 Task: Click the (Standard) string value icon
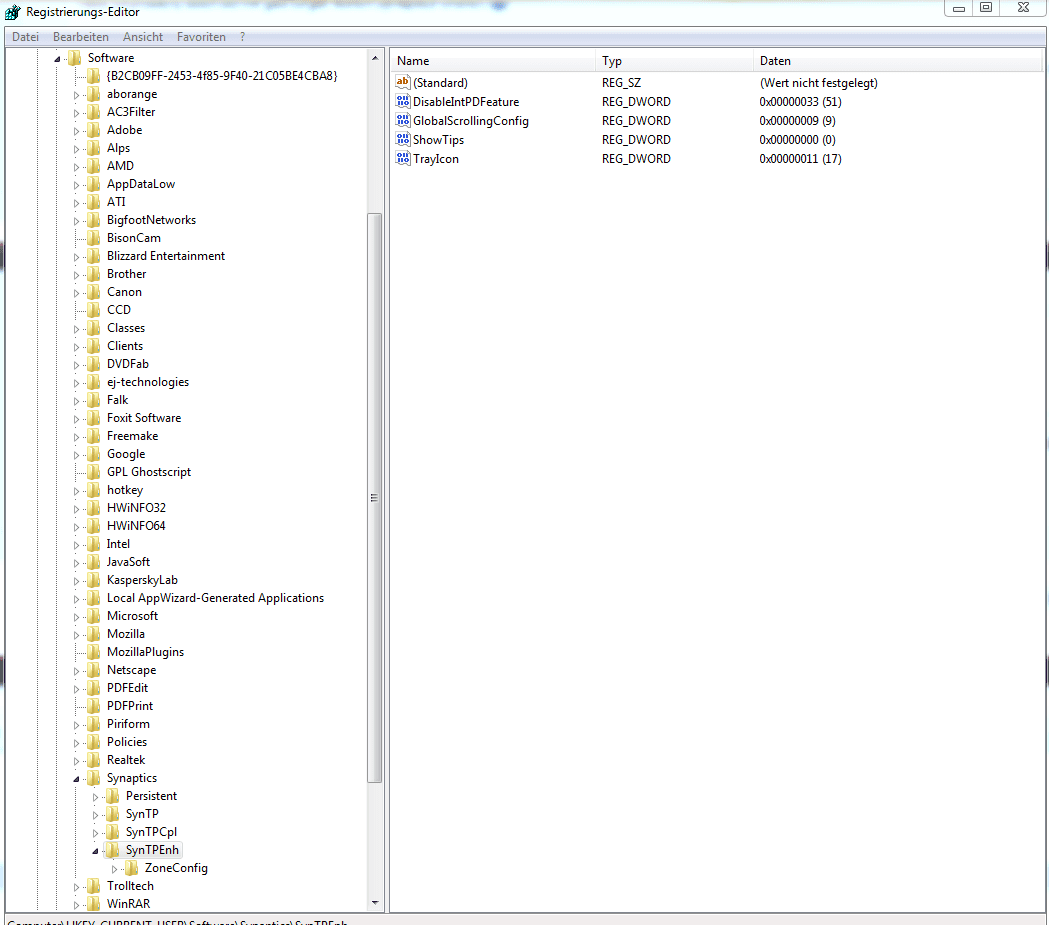(402, 82)
